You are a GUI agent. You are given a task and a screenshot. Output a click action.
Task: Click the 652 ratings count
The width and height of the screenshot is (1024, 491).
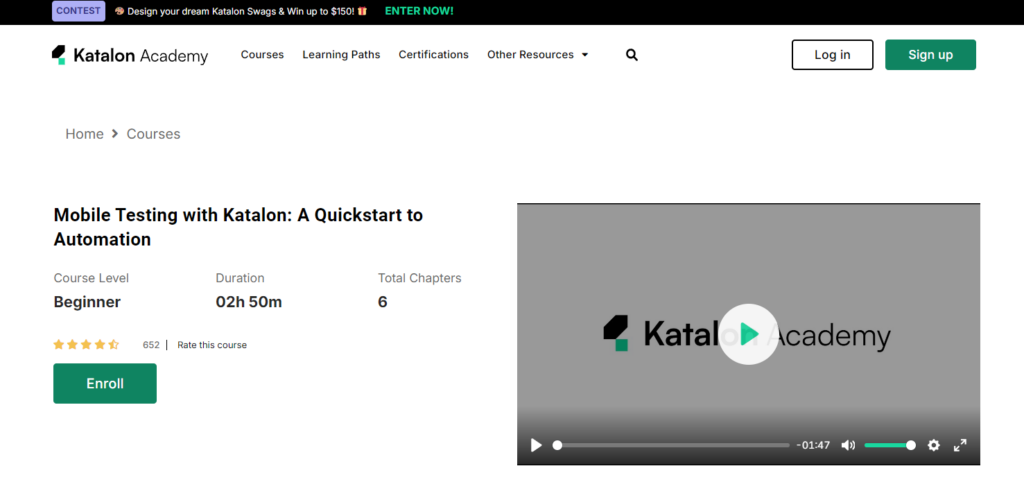pyautogui.click(x=151, y=345)
